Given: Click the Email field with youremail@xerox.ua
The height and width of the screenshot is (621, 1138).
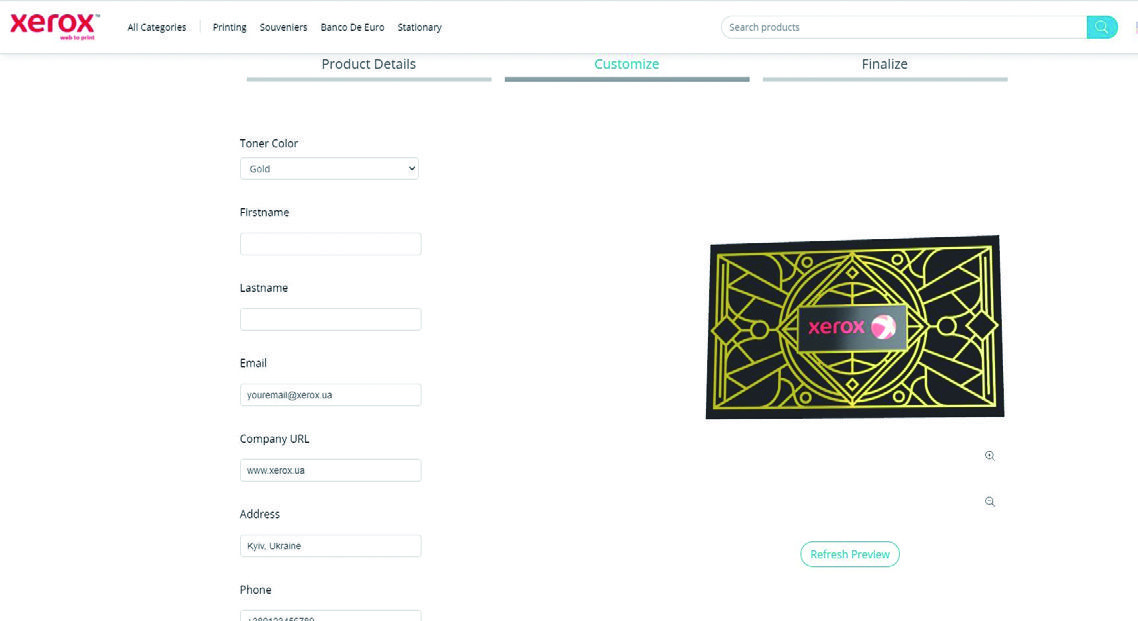Looking at the screenshot, I should (x=330, y=395).
